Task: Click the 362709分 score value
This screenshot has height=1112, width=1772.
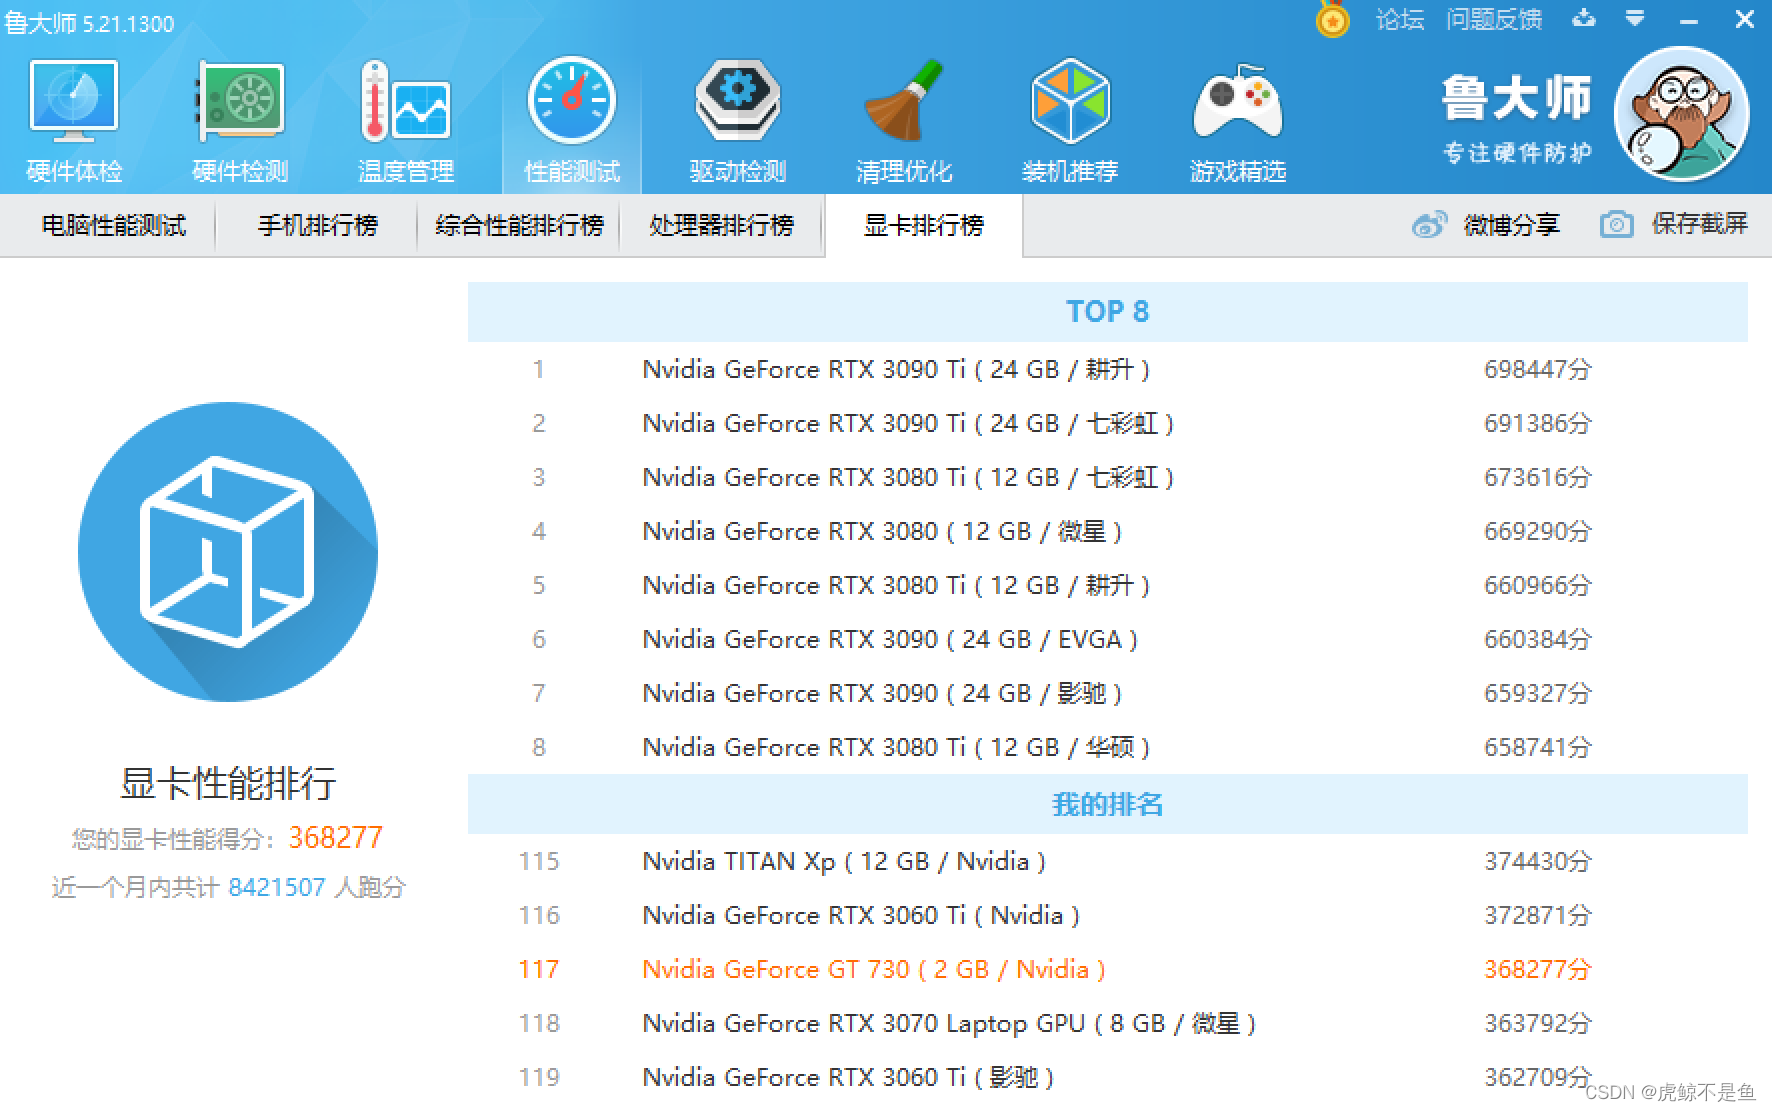Action: 1538,1077
